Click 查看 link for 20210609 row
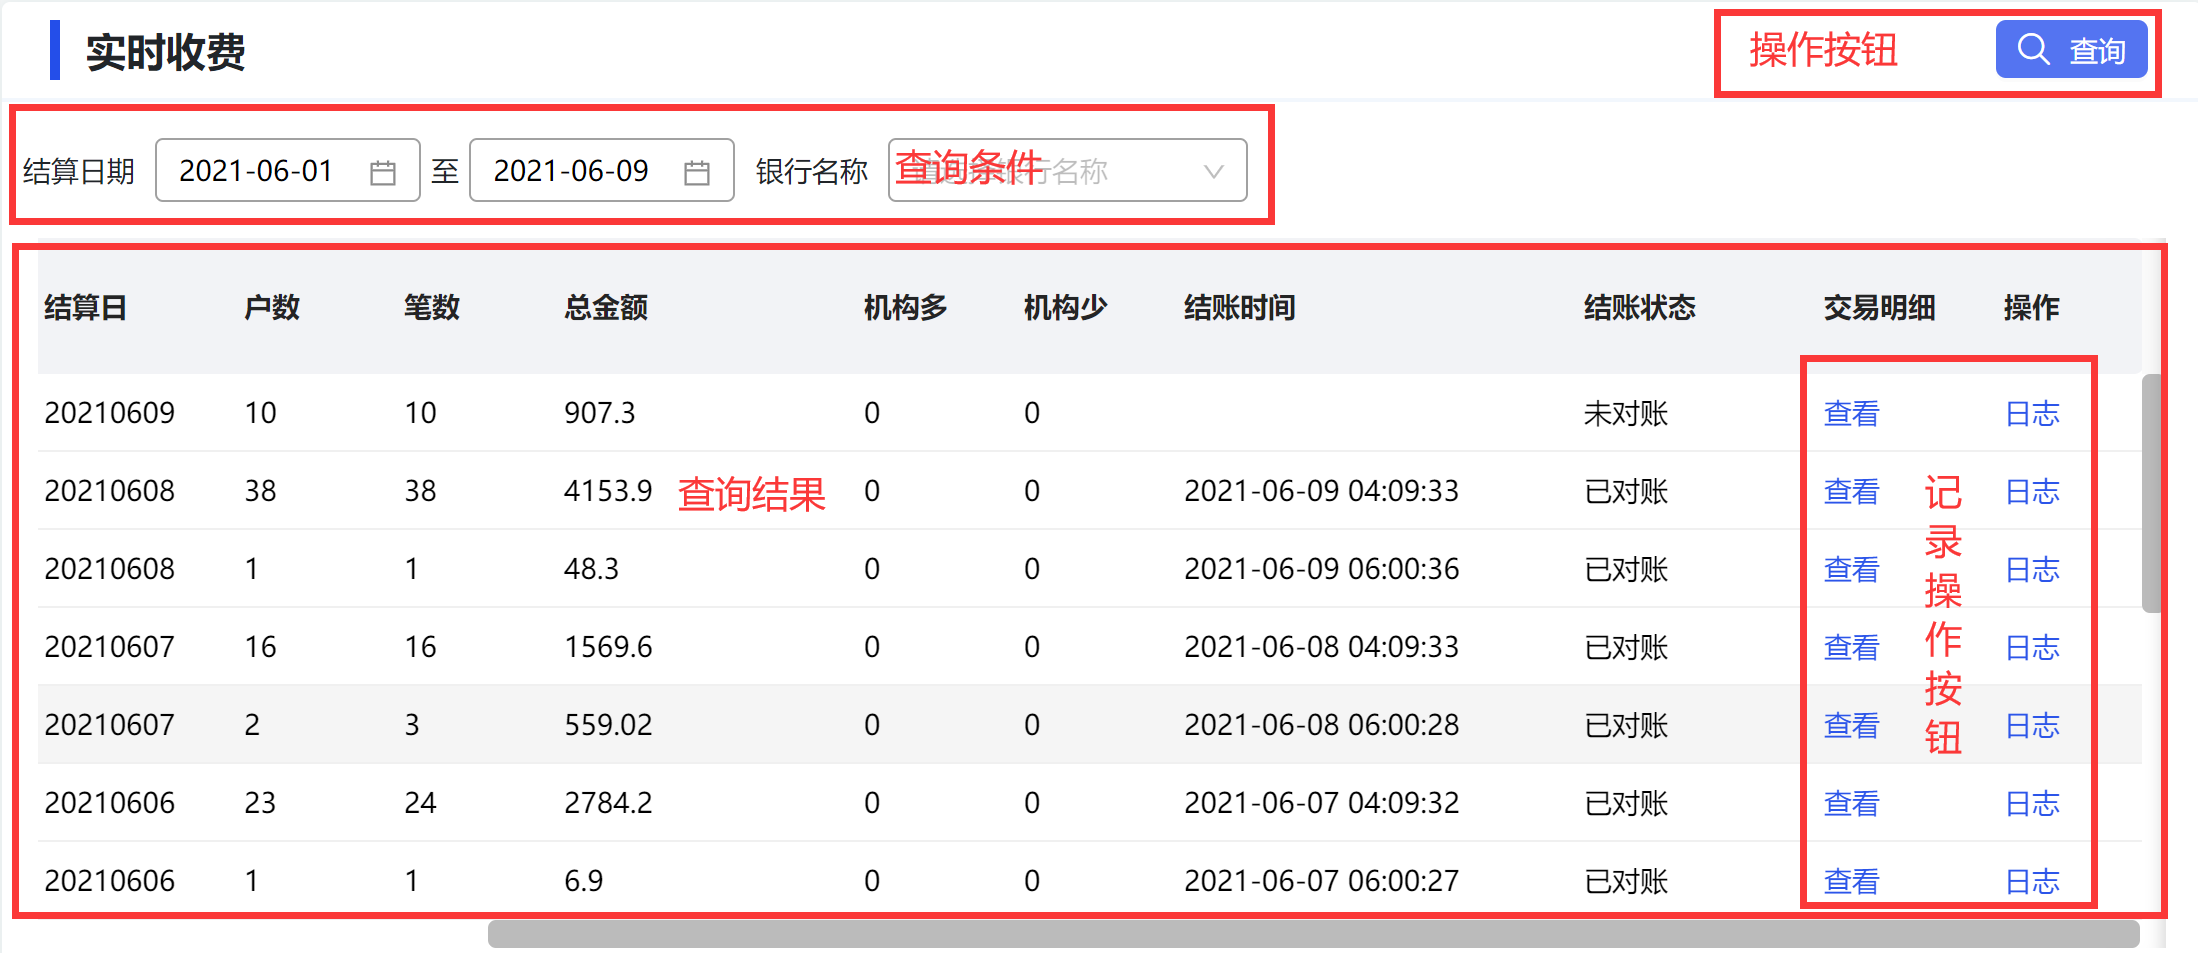Viewport: 2198px width, 953px height. [x=1851, y=413]
